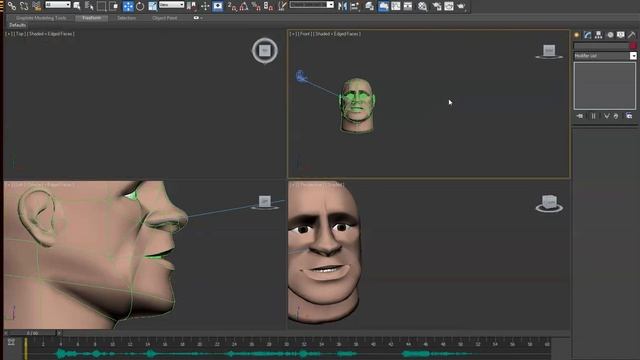Screen dimensions: 640x360
Task: Click the Mirror tool icon
Action: pos(342,6)
